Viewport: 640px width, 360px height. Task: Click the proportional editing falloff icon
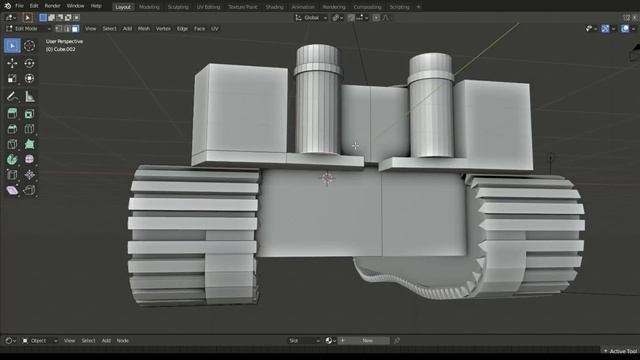386,18
